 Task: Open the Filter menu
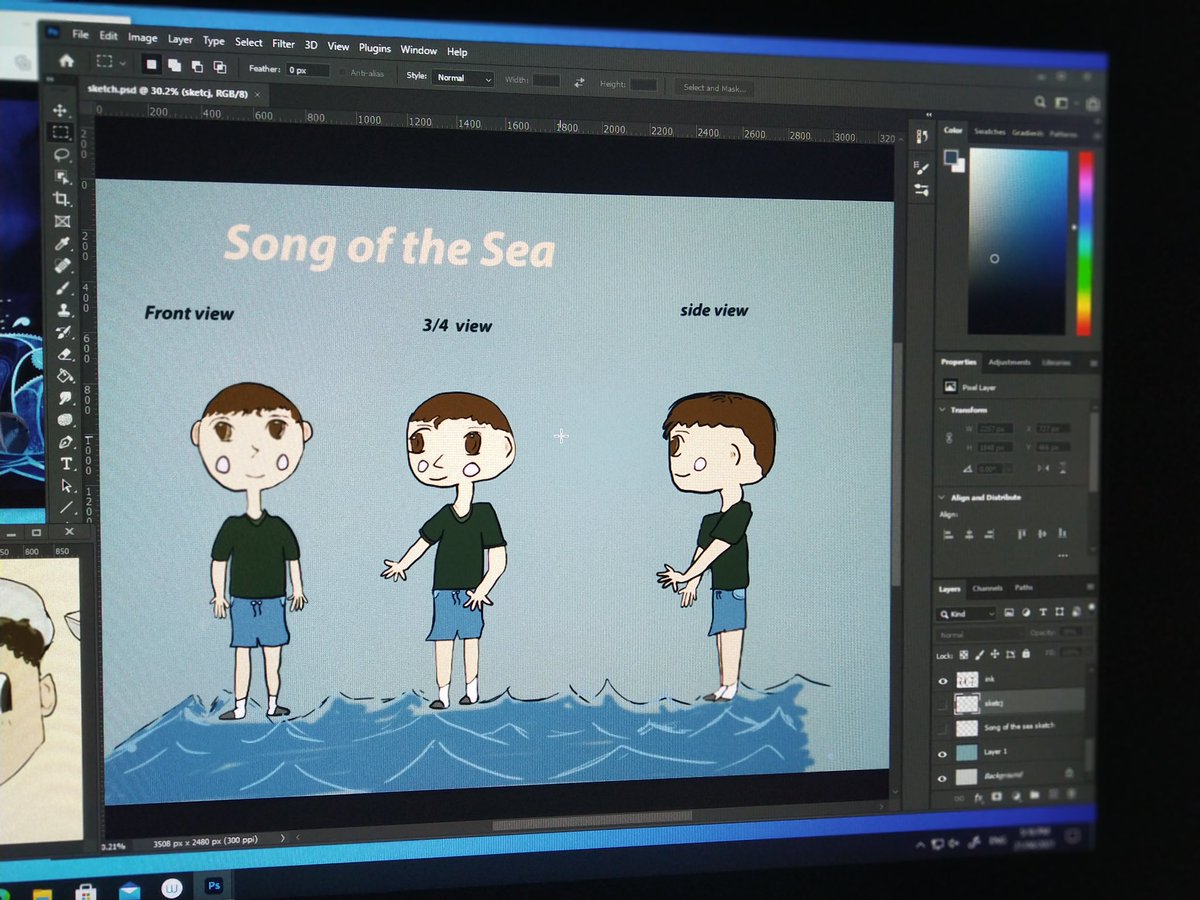pos(284,44)
